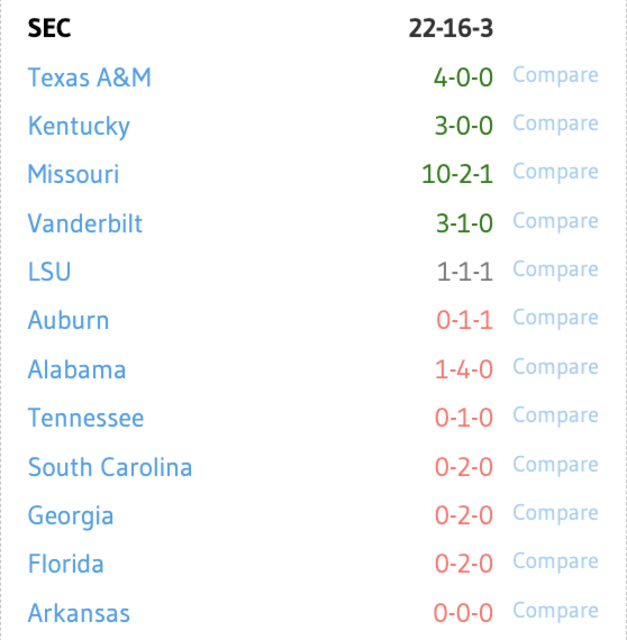Image resolution: width=627 pixels, height=640 pixels.
Task: Click Compare in the Kentucky row
Action: [556, 124]
